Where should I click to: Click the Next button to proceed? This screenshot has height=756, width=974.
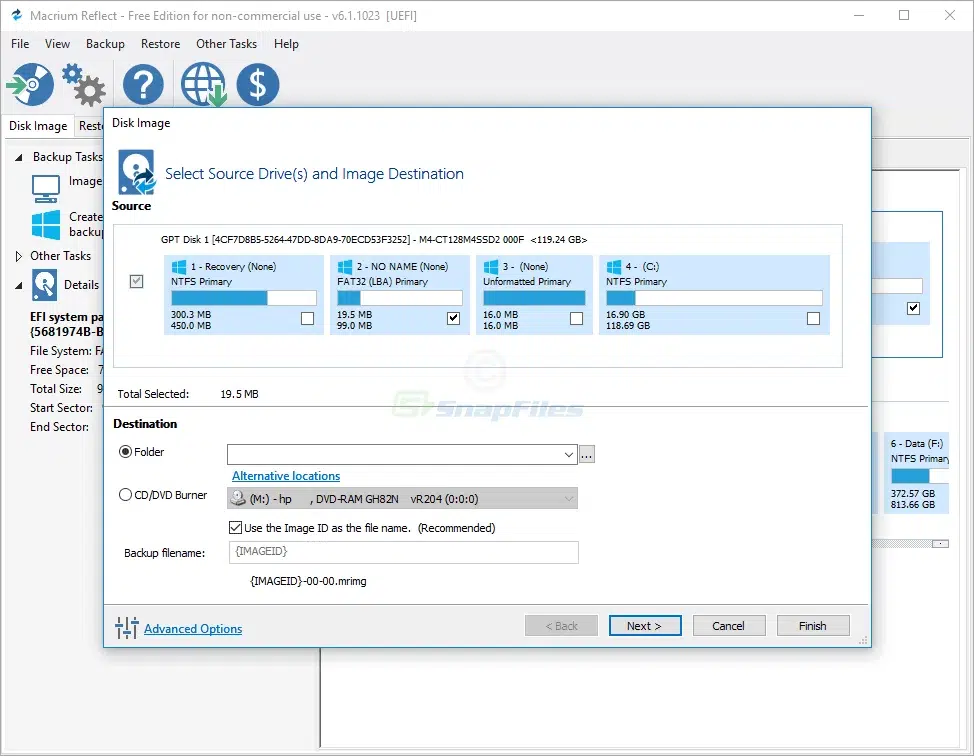pos(645,625)
